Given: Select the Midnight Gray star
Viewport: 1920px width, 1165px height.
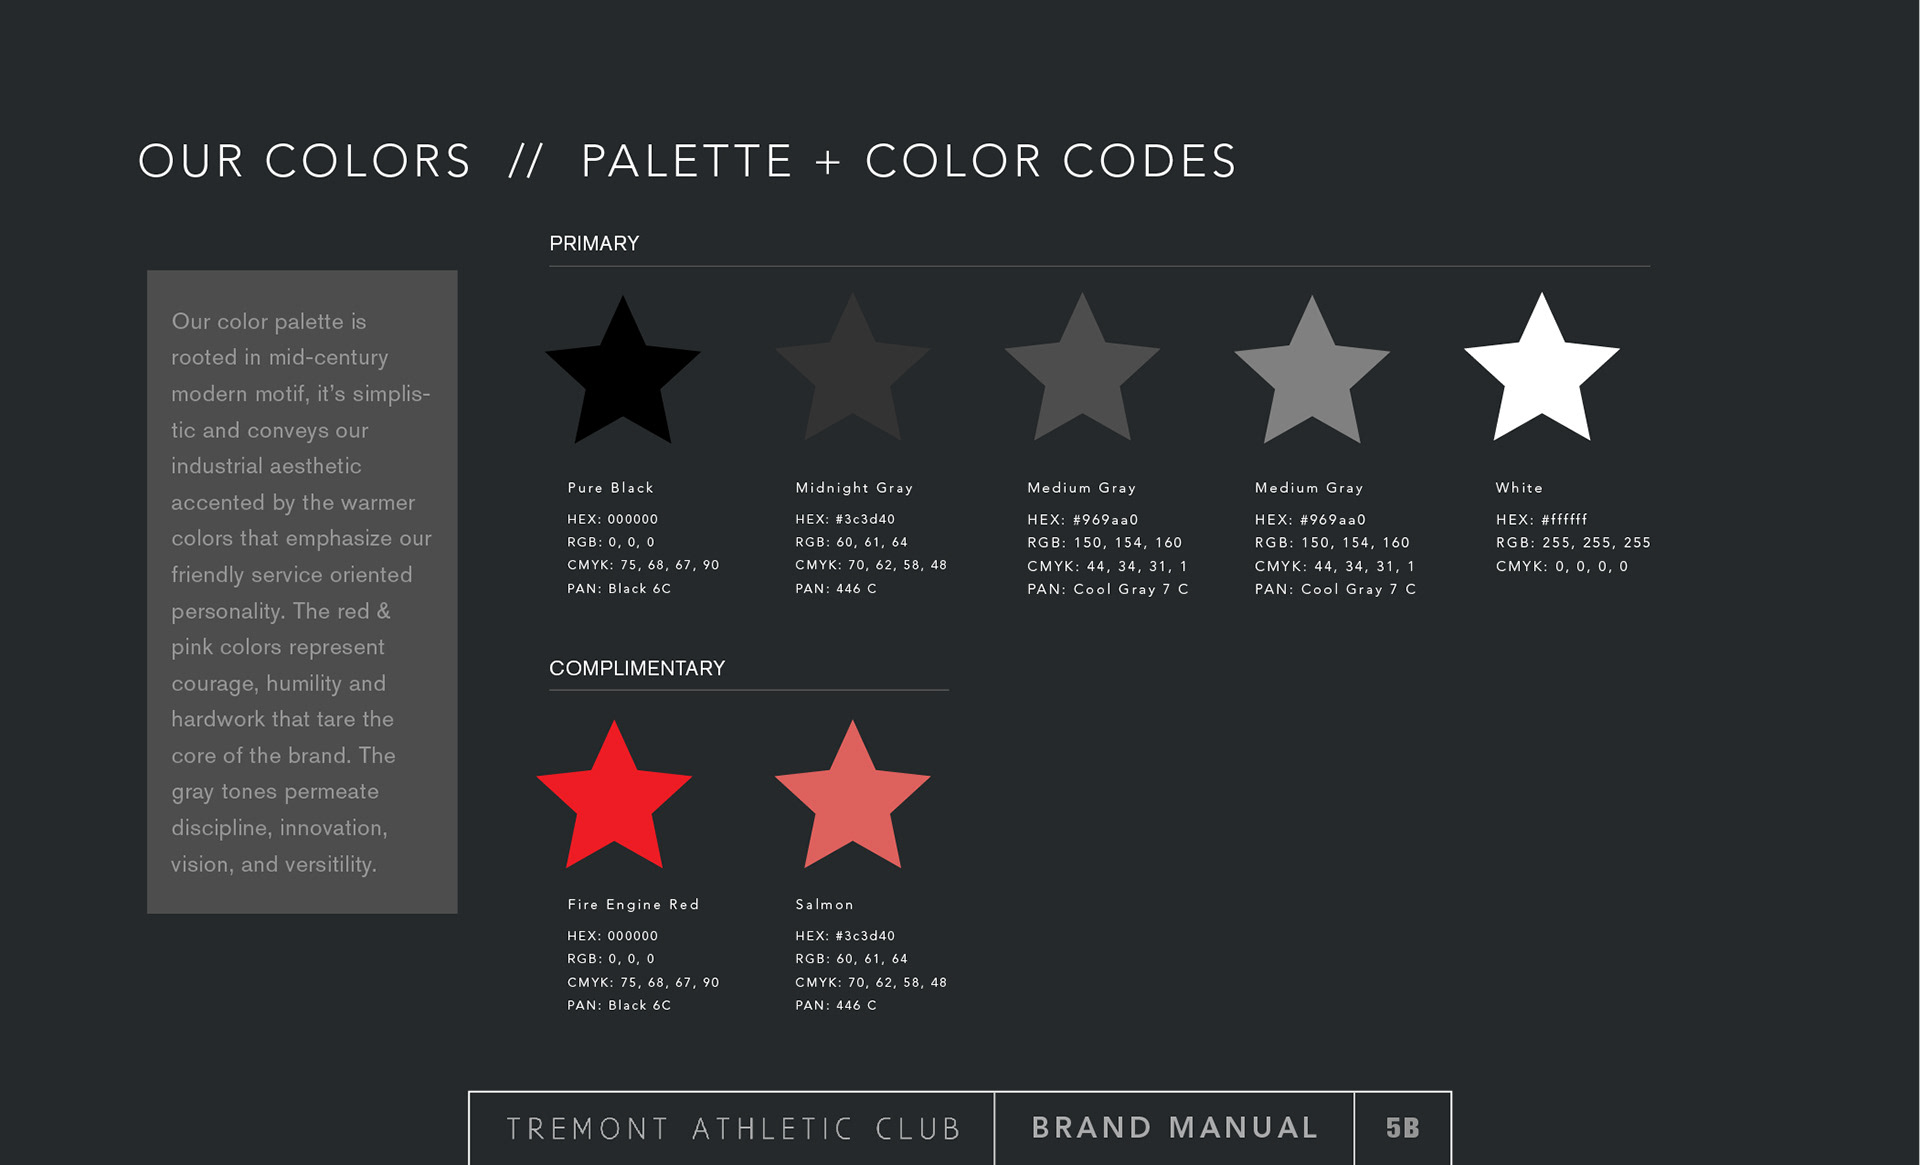Looking at the screenshot, I should 852,375.
